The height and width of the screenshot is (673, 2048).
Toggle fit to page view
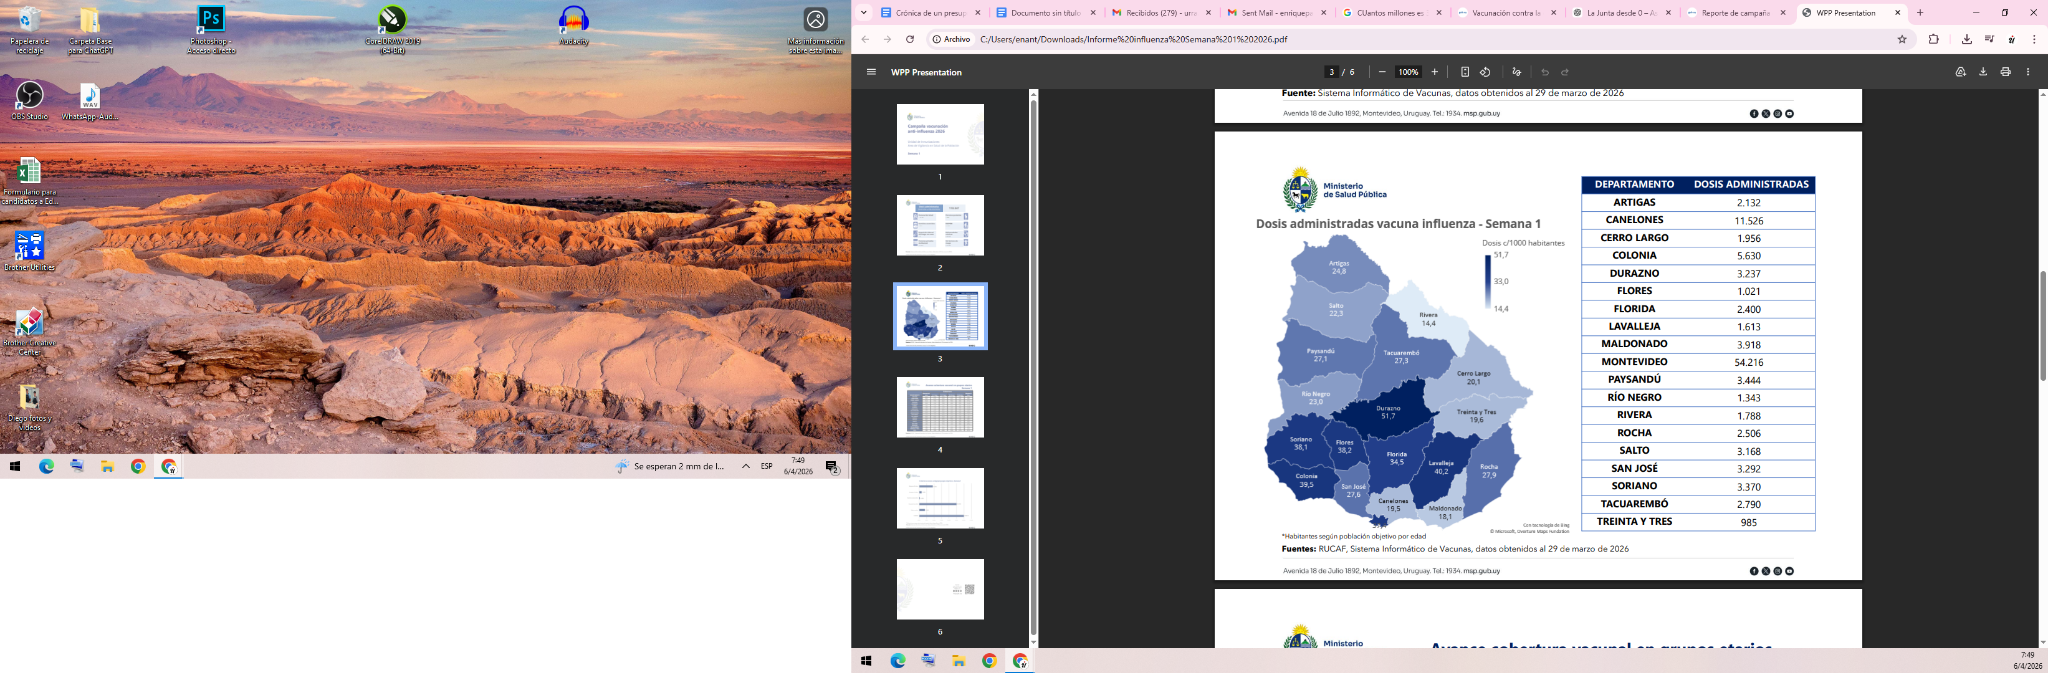coord(1464,72)
